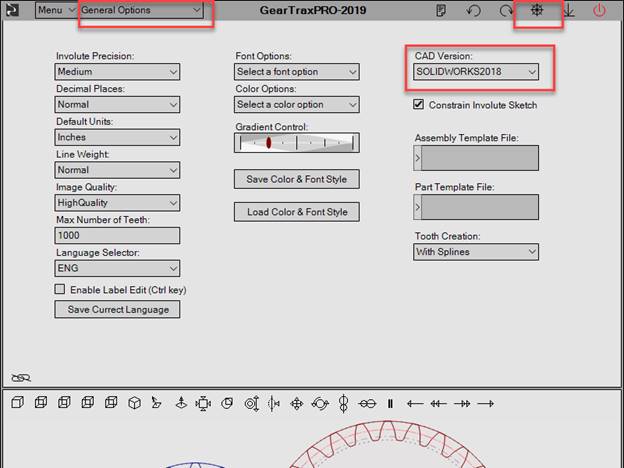Click the Tooth Creation label

tap(447, 236)
